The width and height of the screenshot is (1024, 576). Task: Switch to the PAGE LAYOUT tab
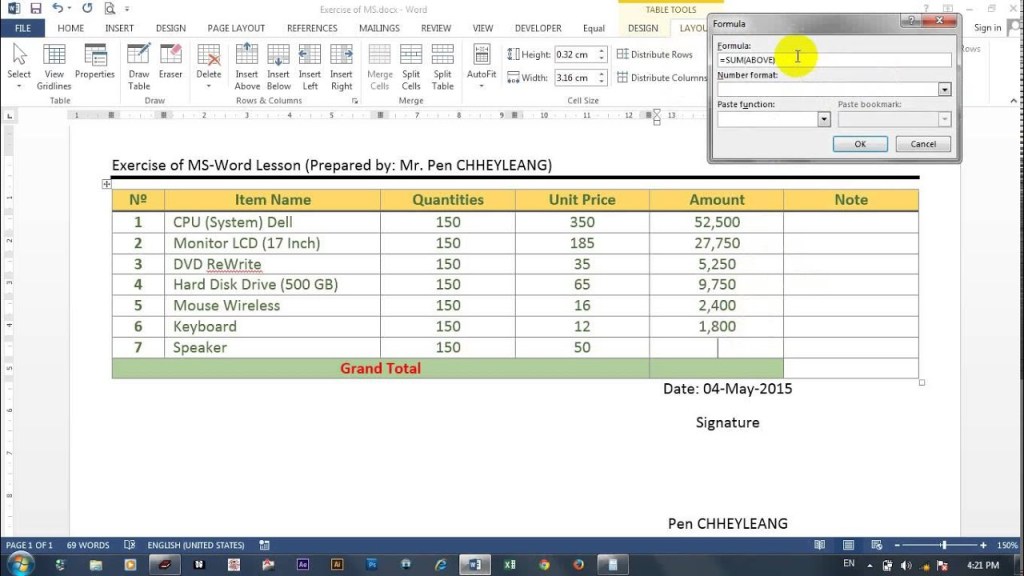pyautogui.click(x=236, y=29)
